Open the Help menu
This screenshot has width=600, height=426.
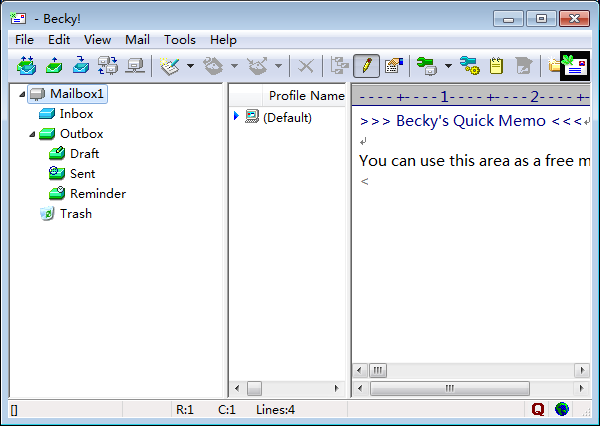223,40
